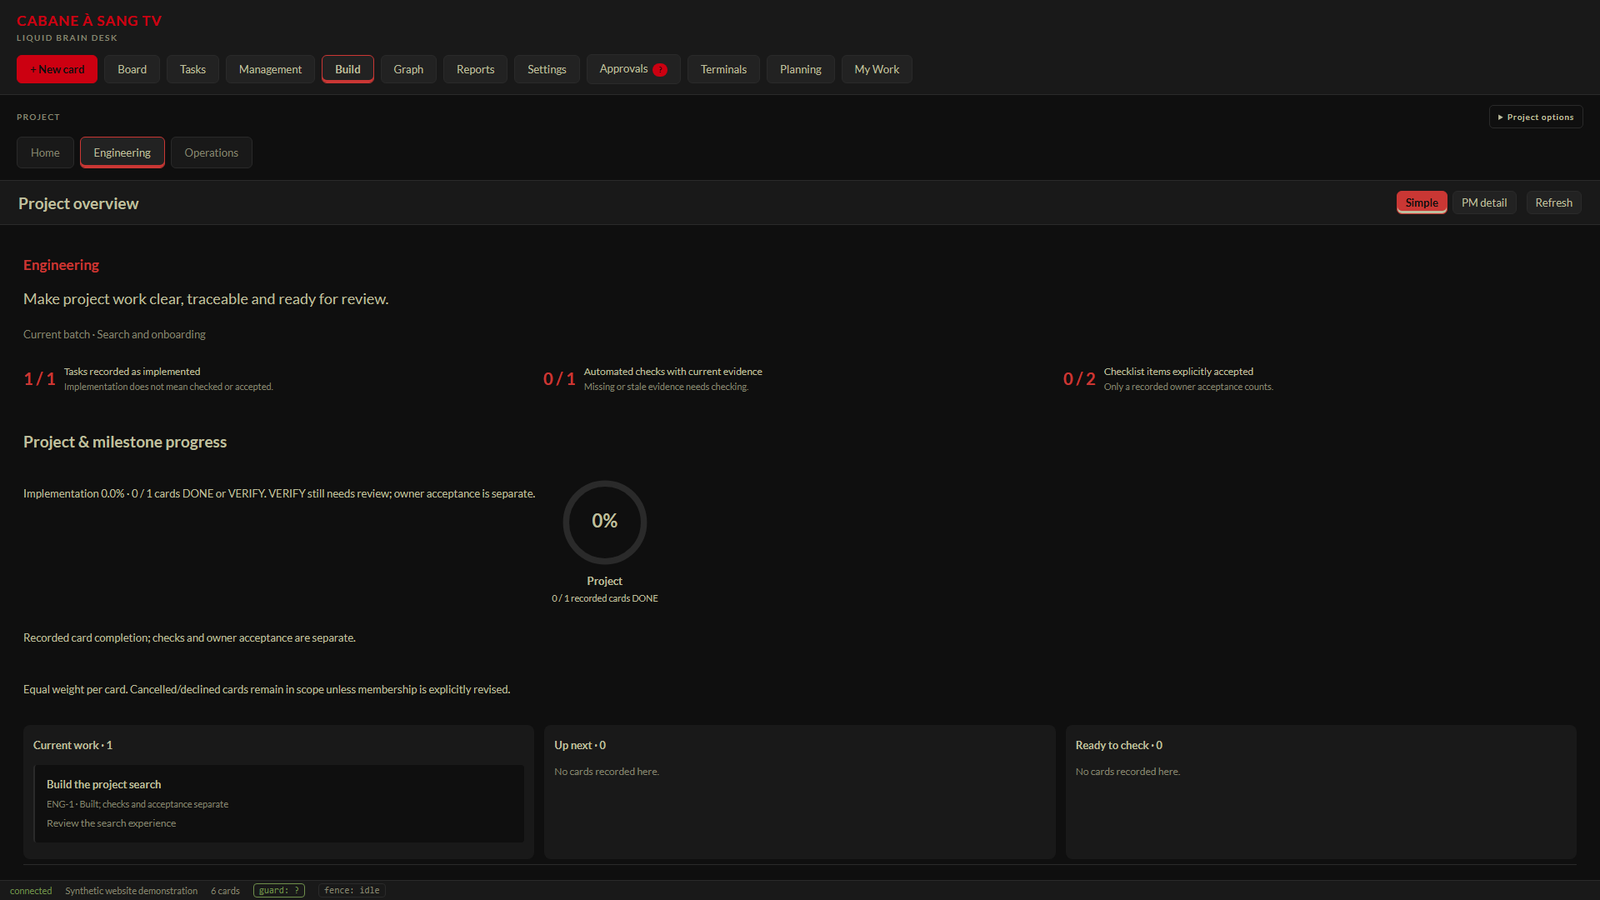Click the 0 / 2 checklist items count
The image size is (1600, 900).
[x=1079, y=379]
